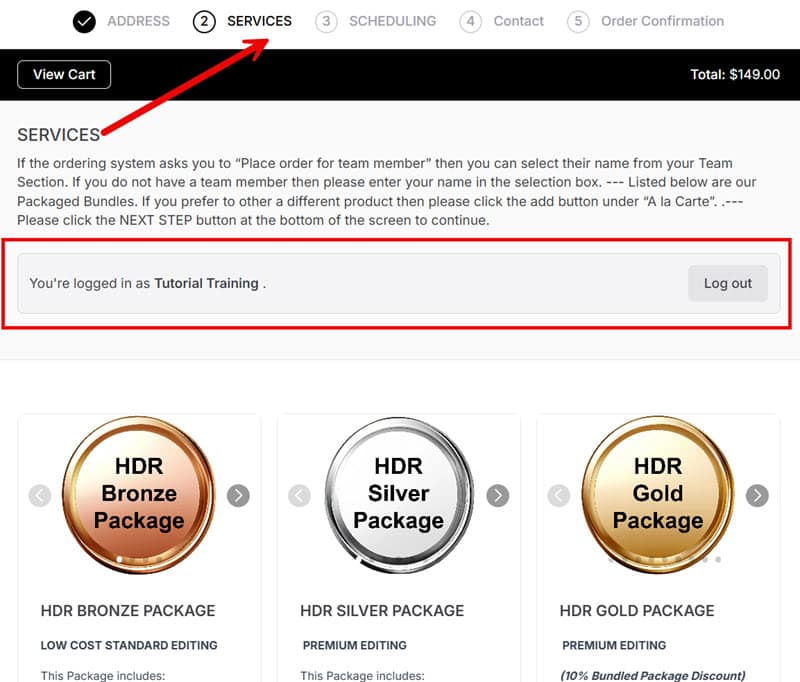Click the left arrow beside the Silver badge

point(299,496)
